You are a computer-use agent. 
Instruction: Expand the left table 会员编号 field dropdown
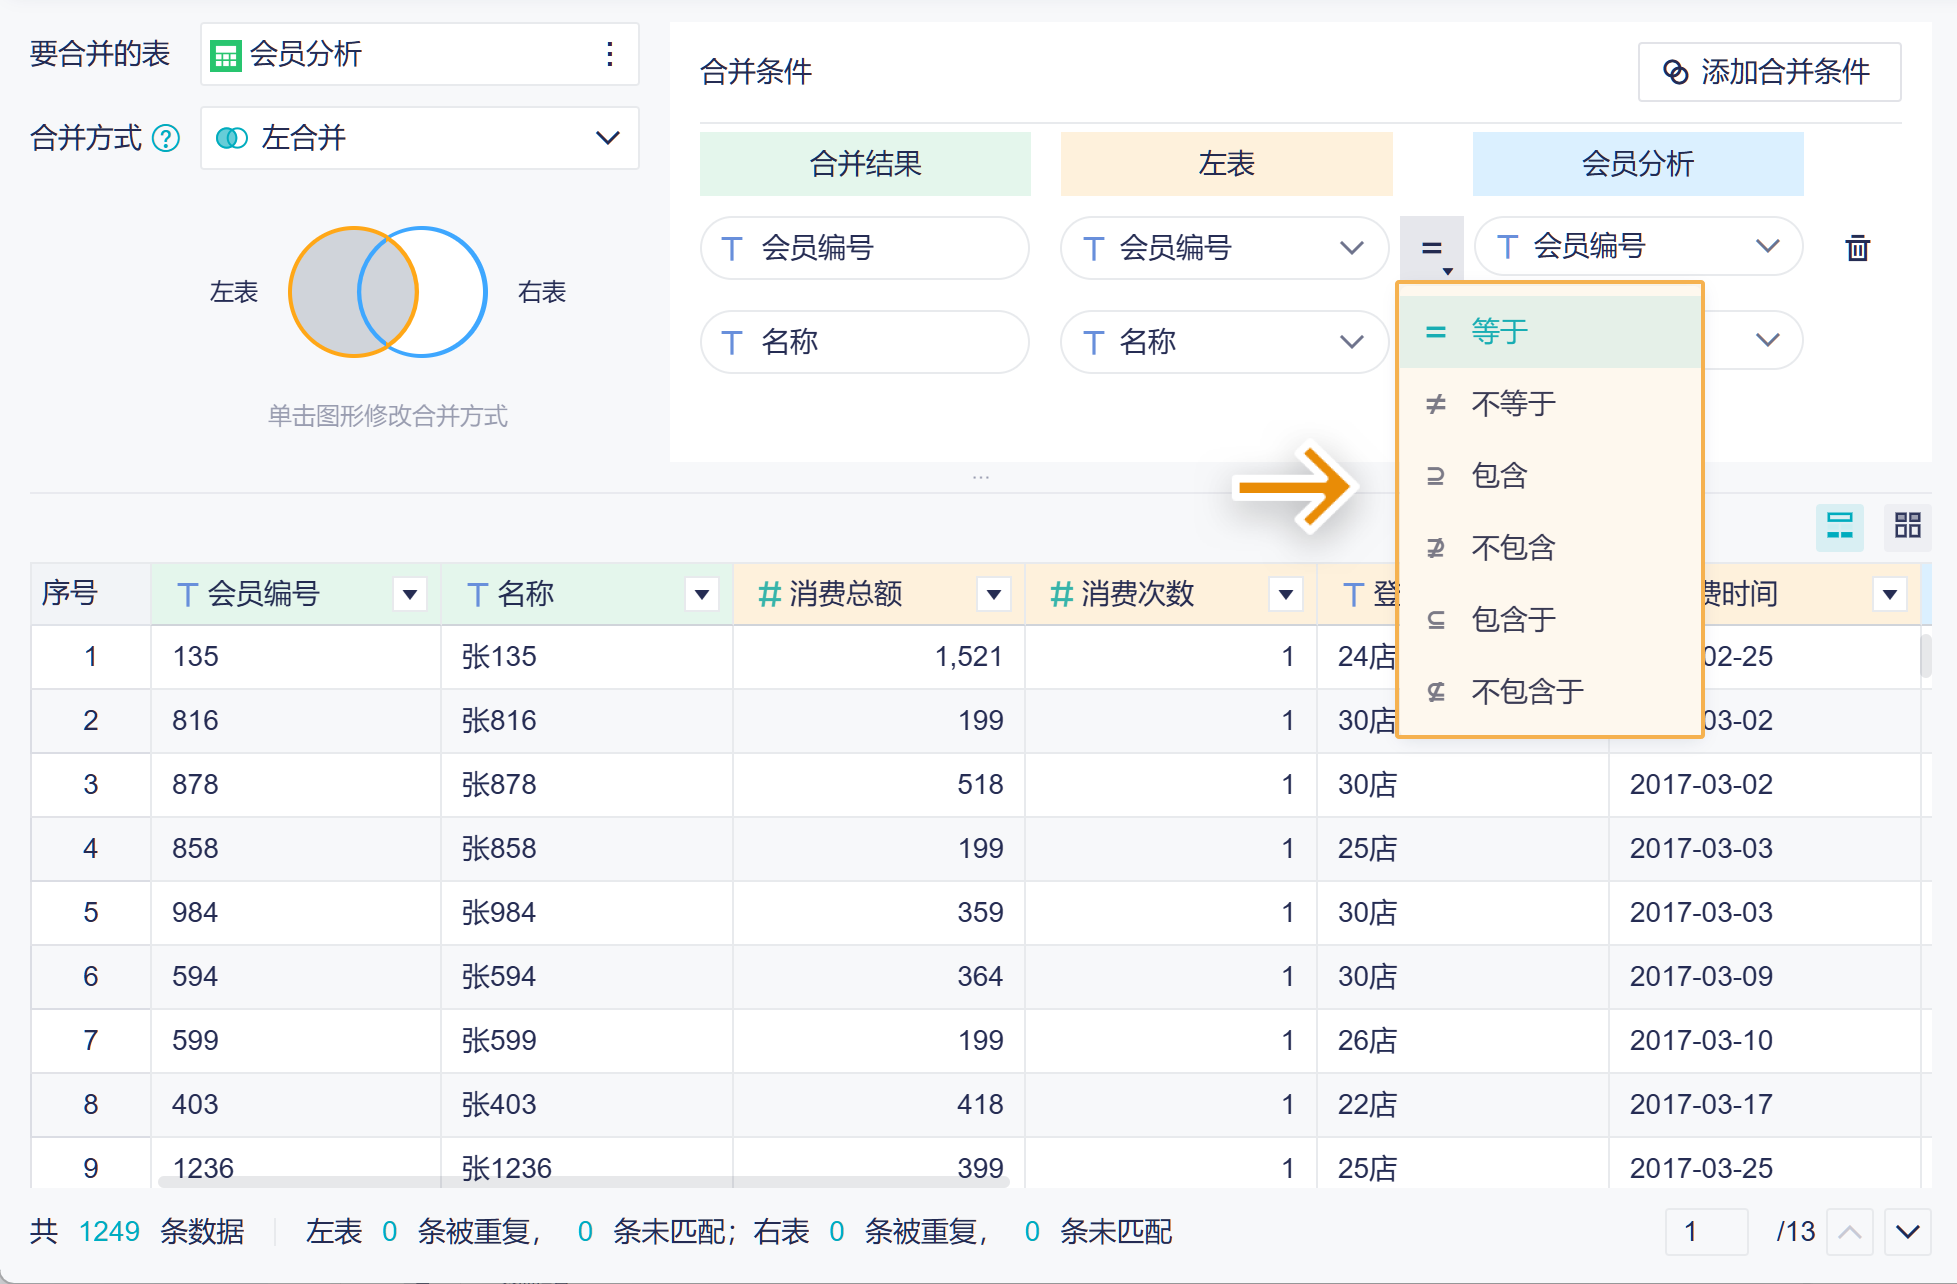pyautogui.click(x=1351, y=248)
